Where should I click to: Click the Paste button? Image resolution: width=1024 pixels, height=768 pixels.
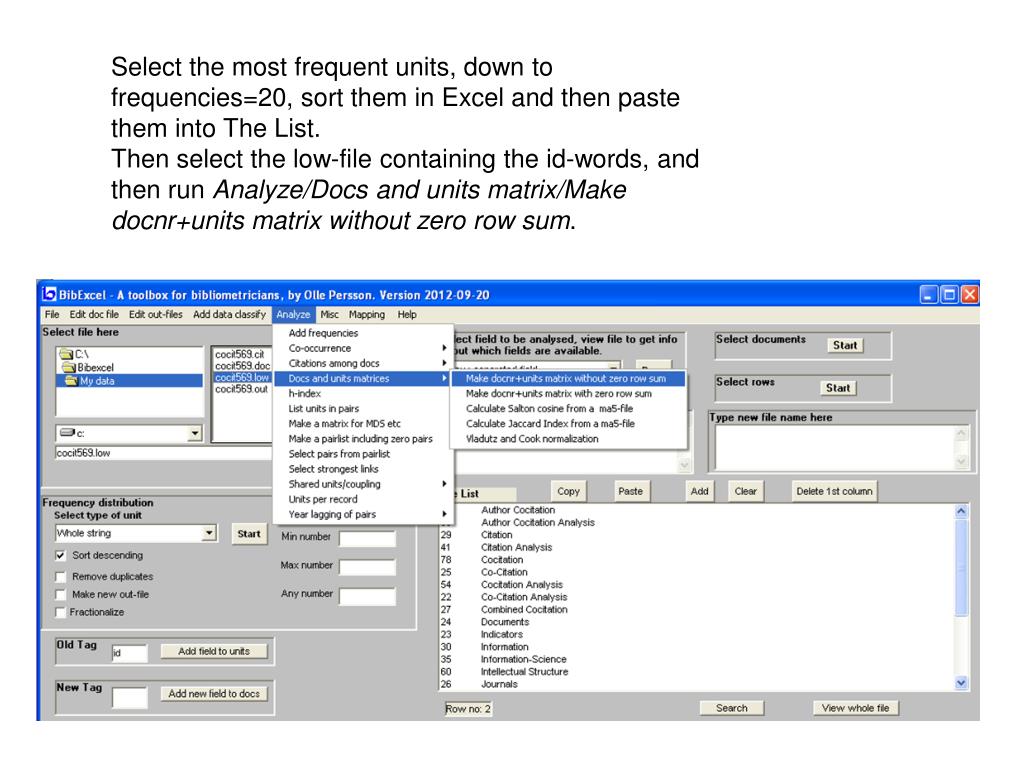(631, 491)
